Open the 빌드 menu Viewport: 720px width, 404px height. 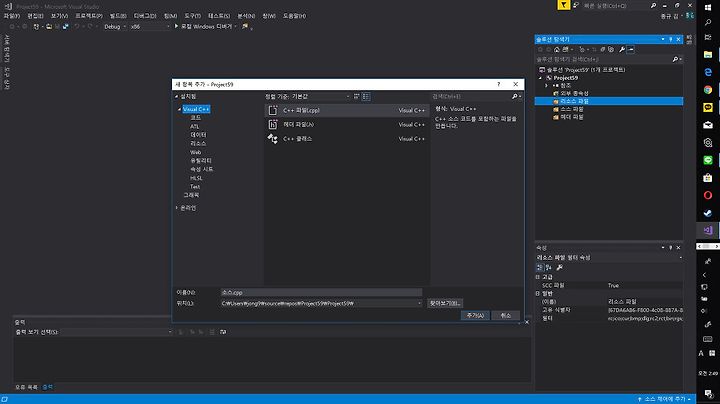[118, 16]
